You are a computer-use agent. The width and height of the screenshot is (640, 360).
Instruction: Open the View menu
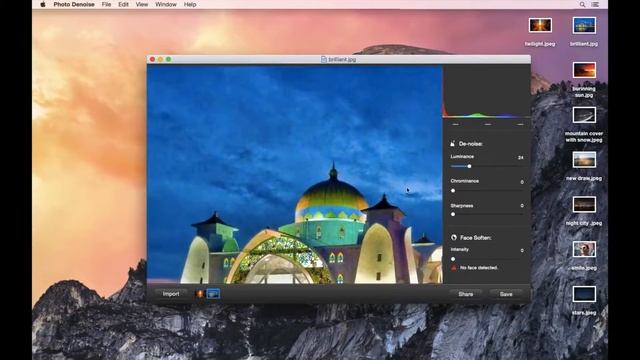point(142,4)
